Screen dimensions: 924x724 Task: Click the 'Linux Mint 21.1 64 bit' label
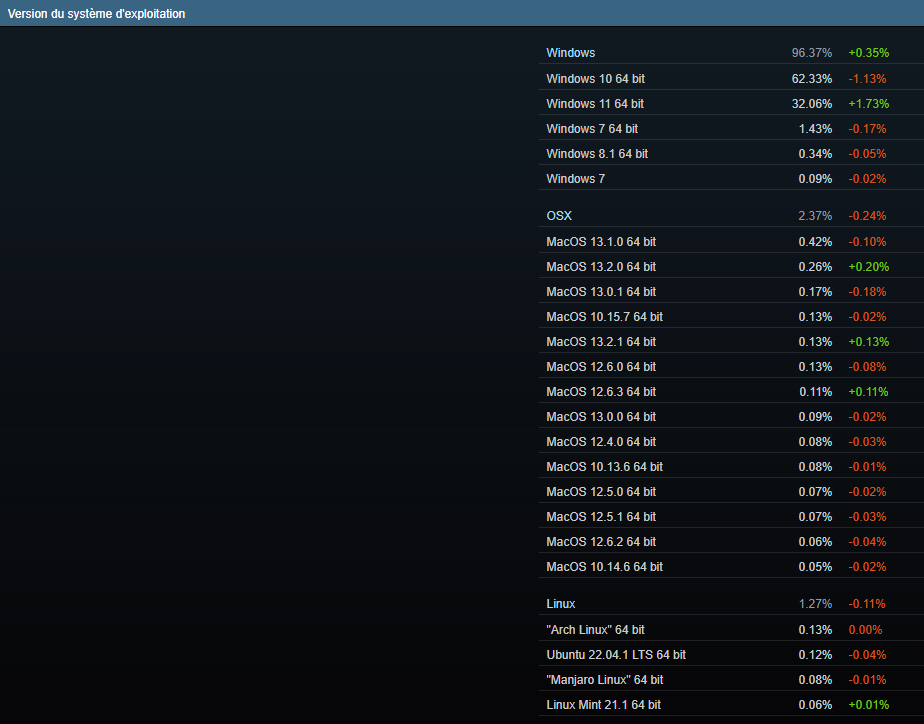pyautogui.click(x=603, y=705)
